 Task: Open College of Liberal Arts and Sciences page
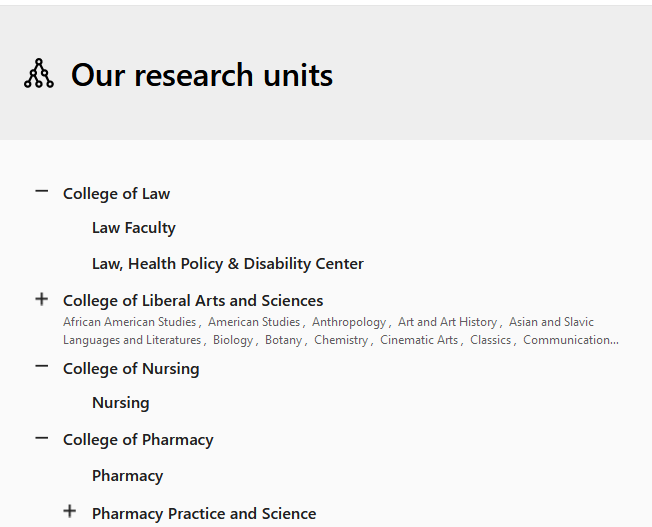(193, 301)
